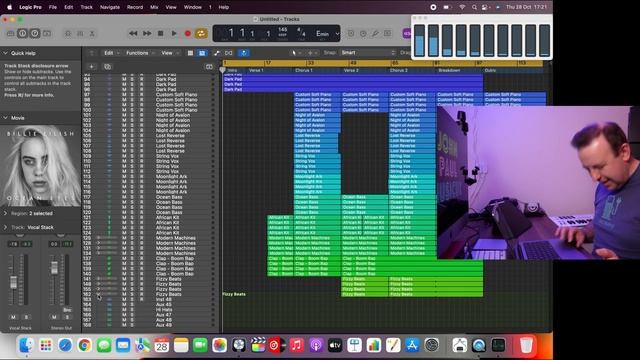Mute the Hi Hats track
The height and width of the screenshot is (360, 640).
(x=124, y=309)
